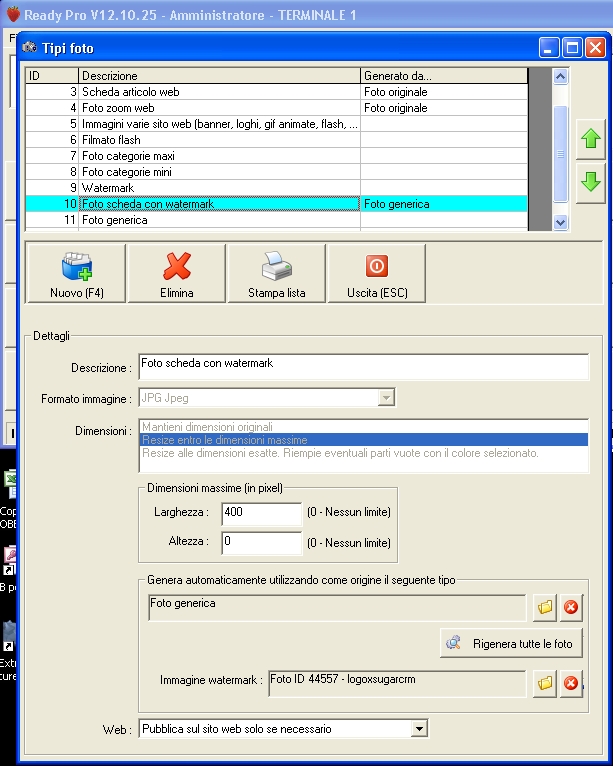Screen dimensions: 613x766
Task: Select row Foto scheda con watermark
Action: [x=276, y=204]
